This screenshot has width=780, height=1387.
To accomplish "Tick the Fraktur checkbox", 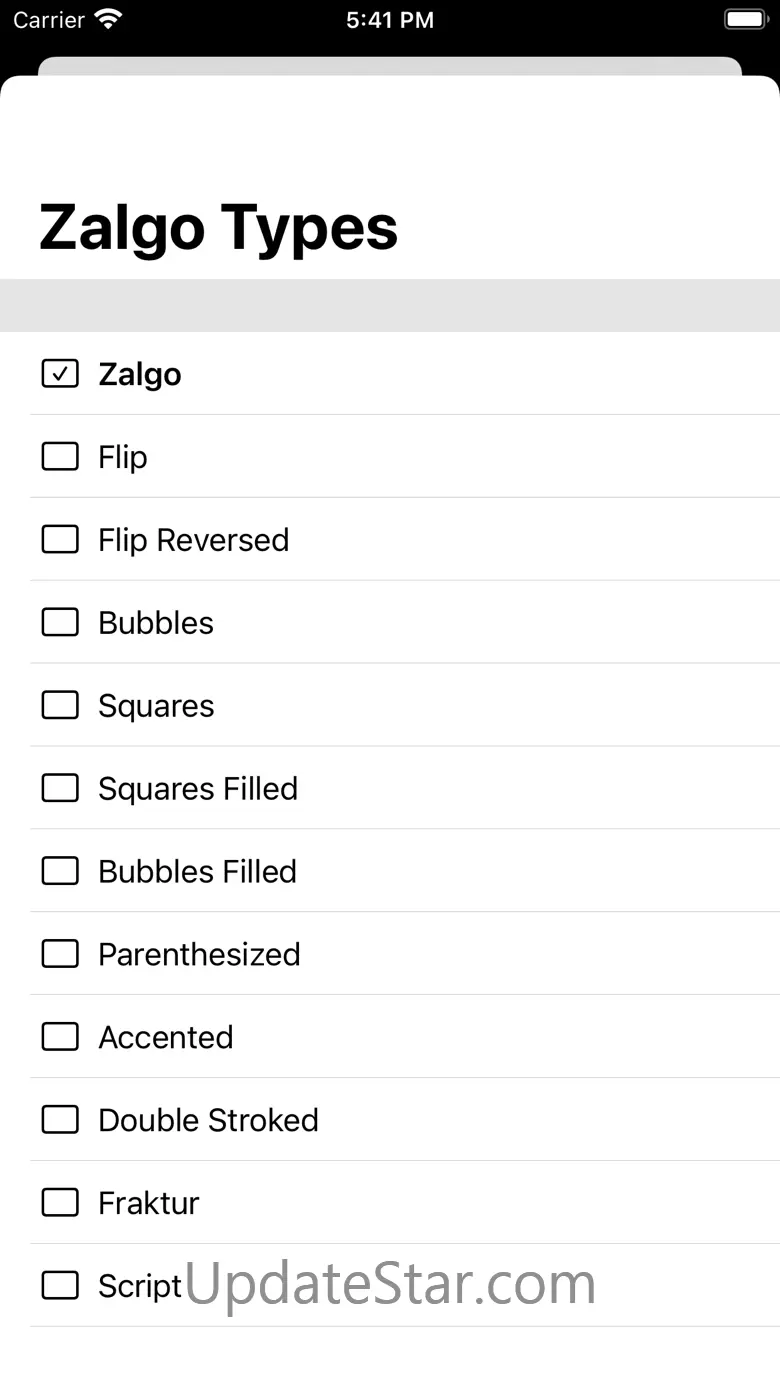I will (60, 1203).
